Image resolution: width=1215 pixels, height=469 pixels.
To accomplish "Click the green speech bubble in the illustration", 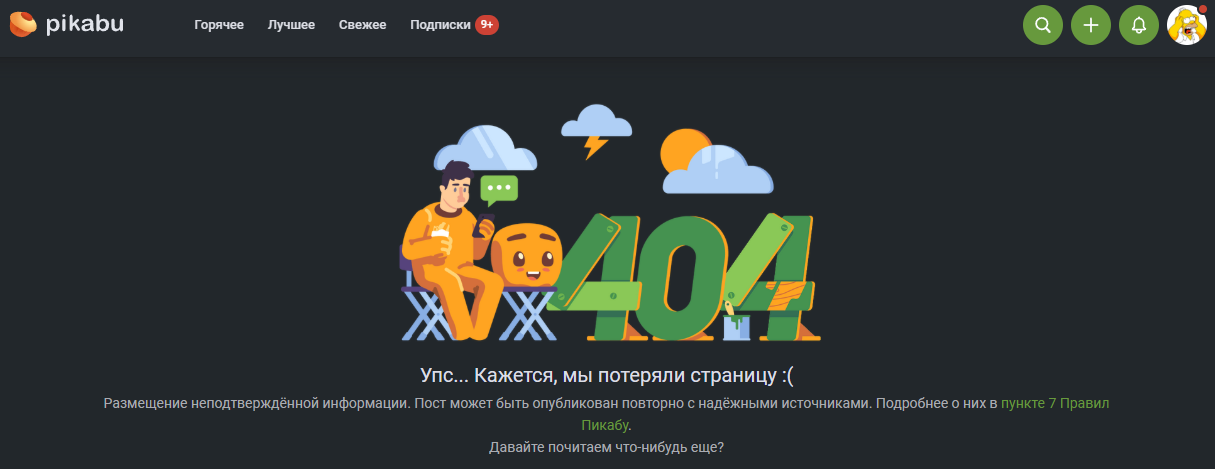I will point(499,189).
